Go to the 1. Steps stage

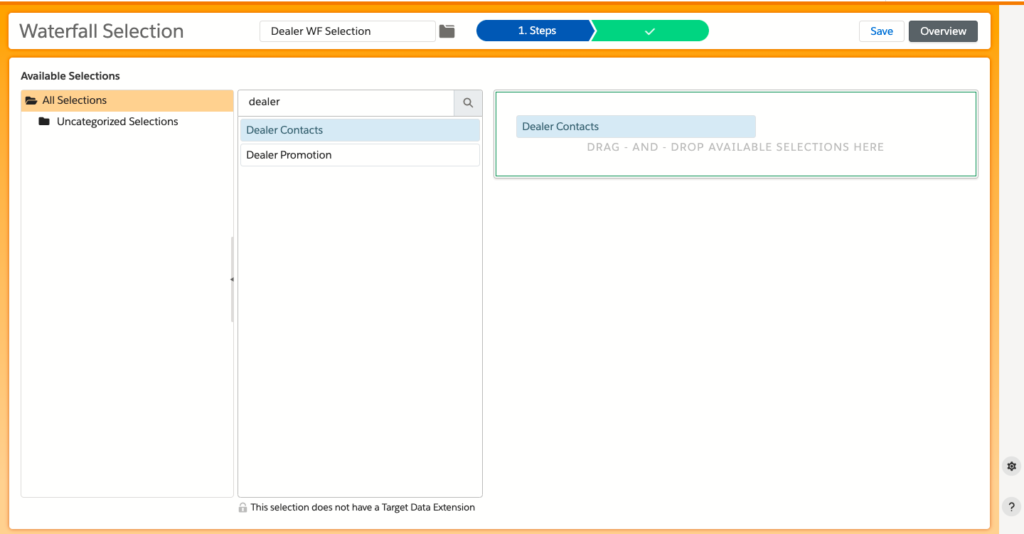click(536, 31)
